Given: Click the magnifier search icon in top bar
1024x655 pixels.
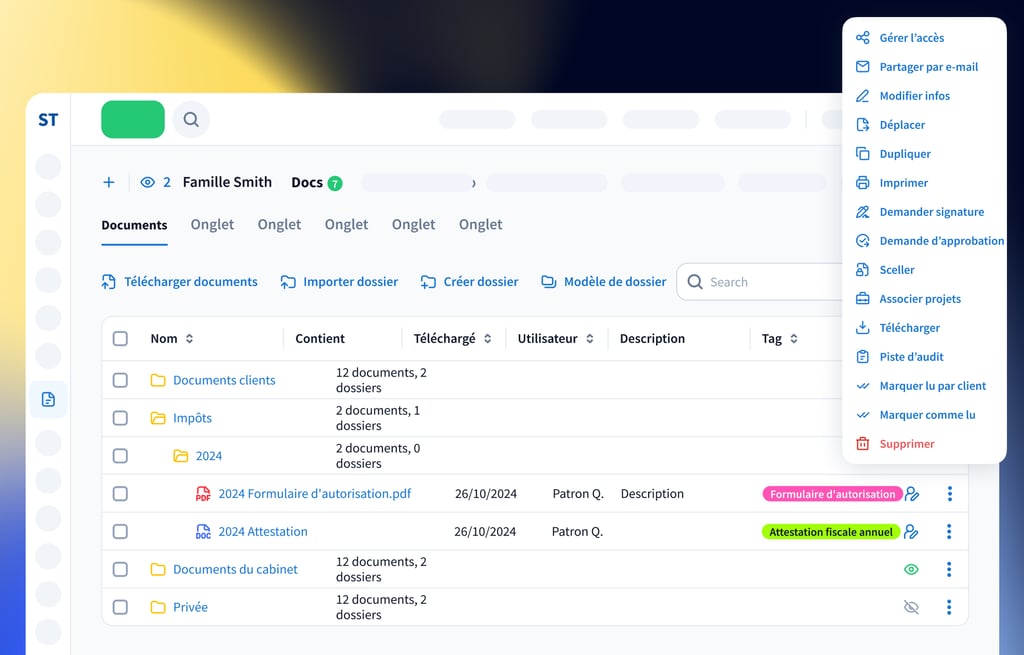Looking at the screenshot, I should point(191,120).
